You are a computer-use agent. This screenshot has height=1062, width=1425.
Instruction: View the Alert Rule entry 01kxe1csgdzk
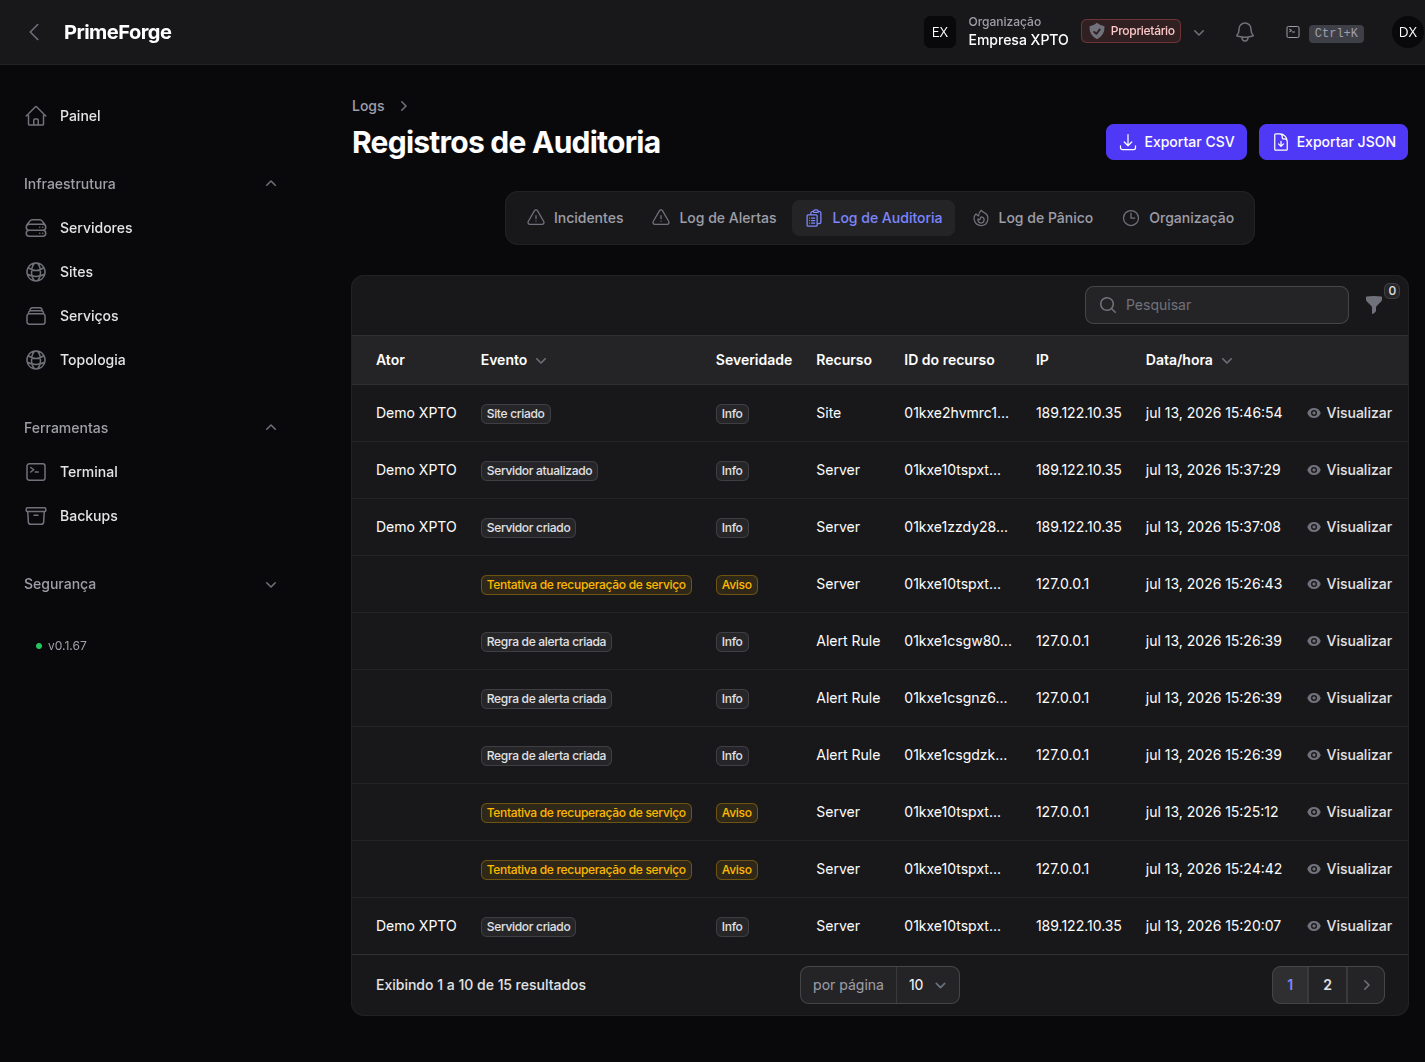(x=1349, y=755)
